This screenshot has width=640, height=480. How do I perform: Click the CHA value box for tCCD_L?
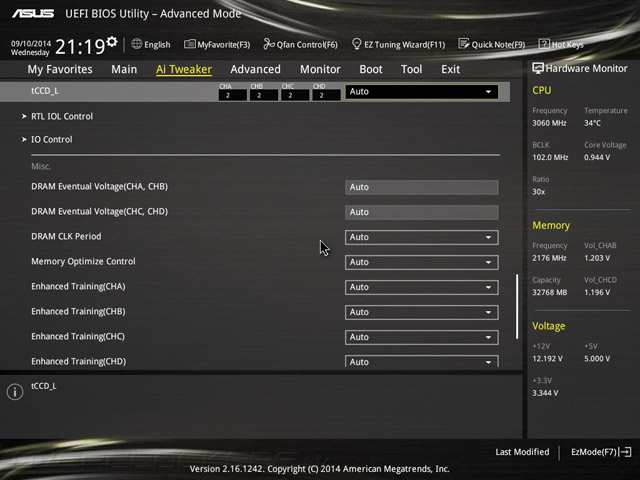click(233, 95)
